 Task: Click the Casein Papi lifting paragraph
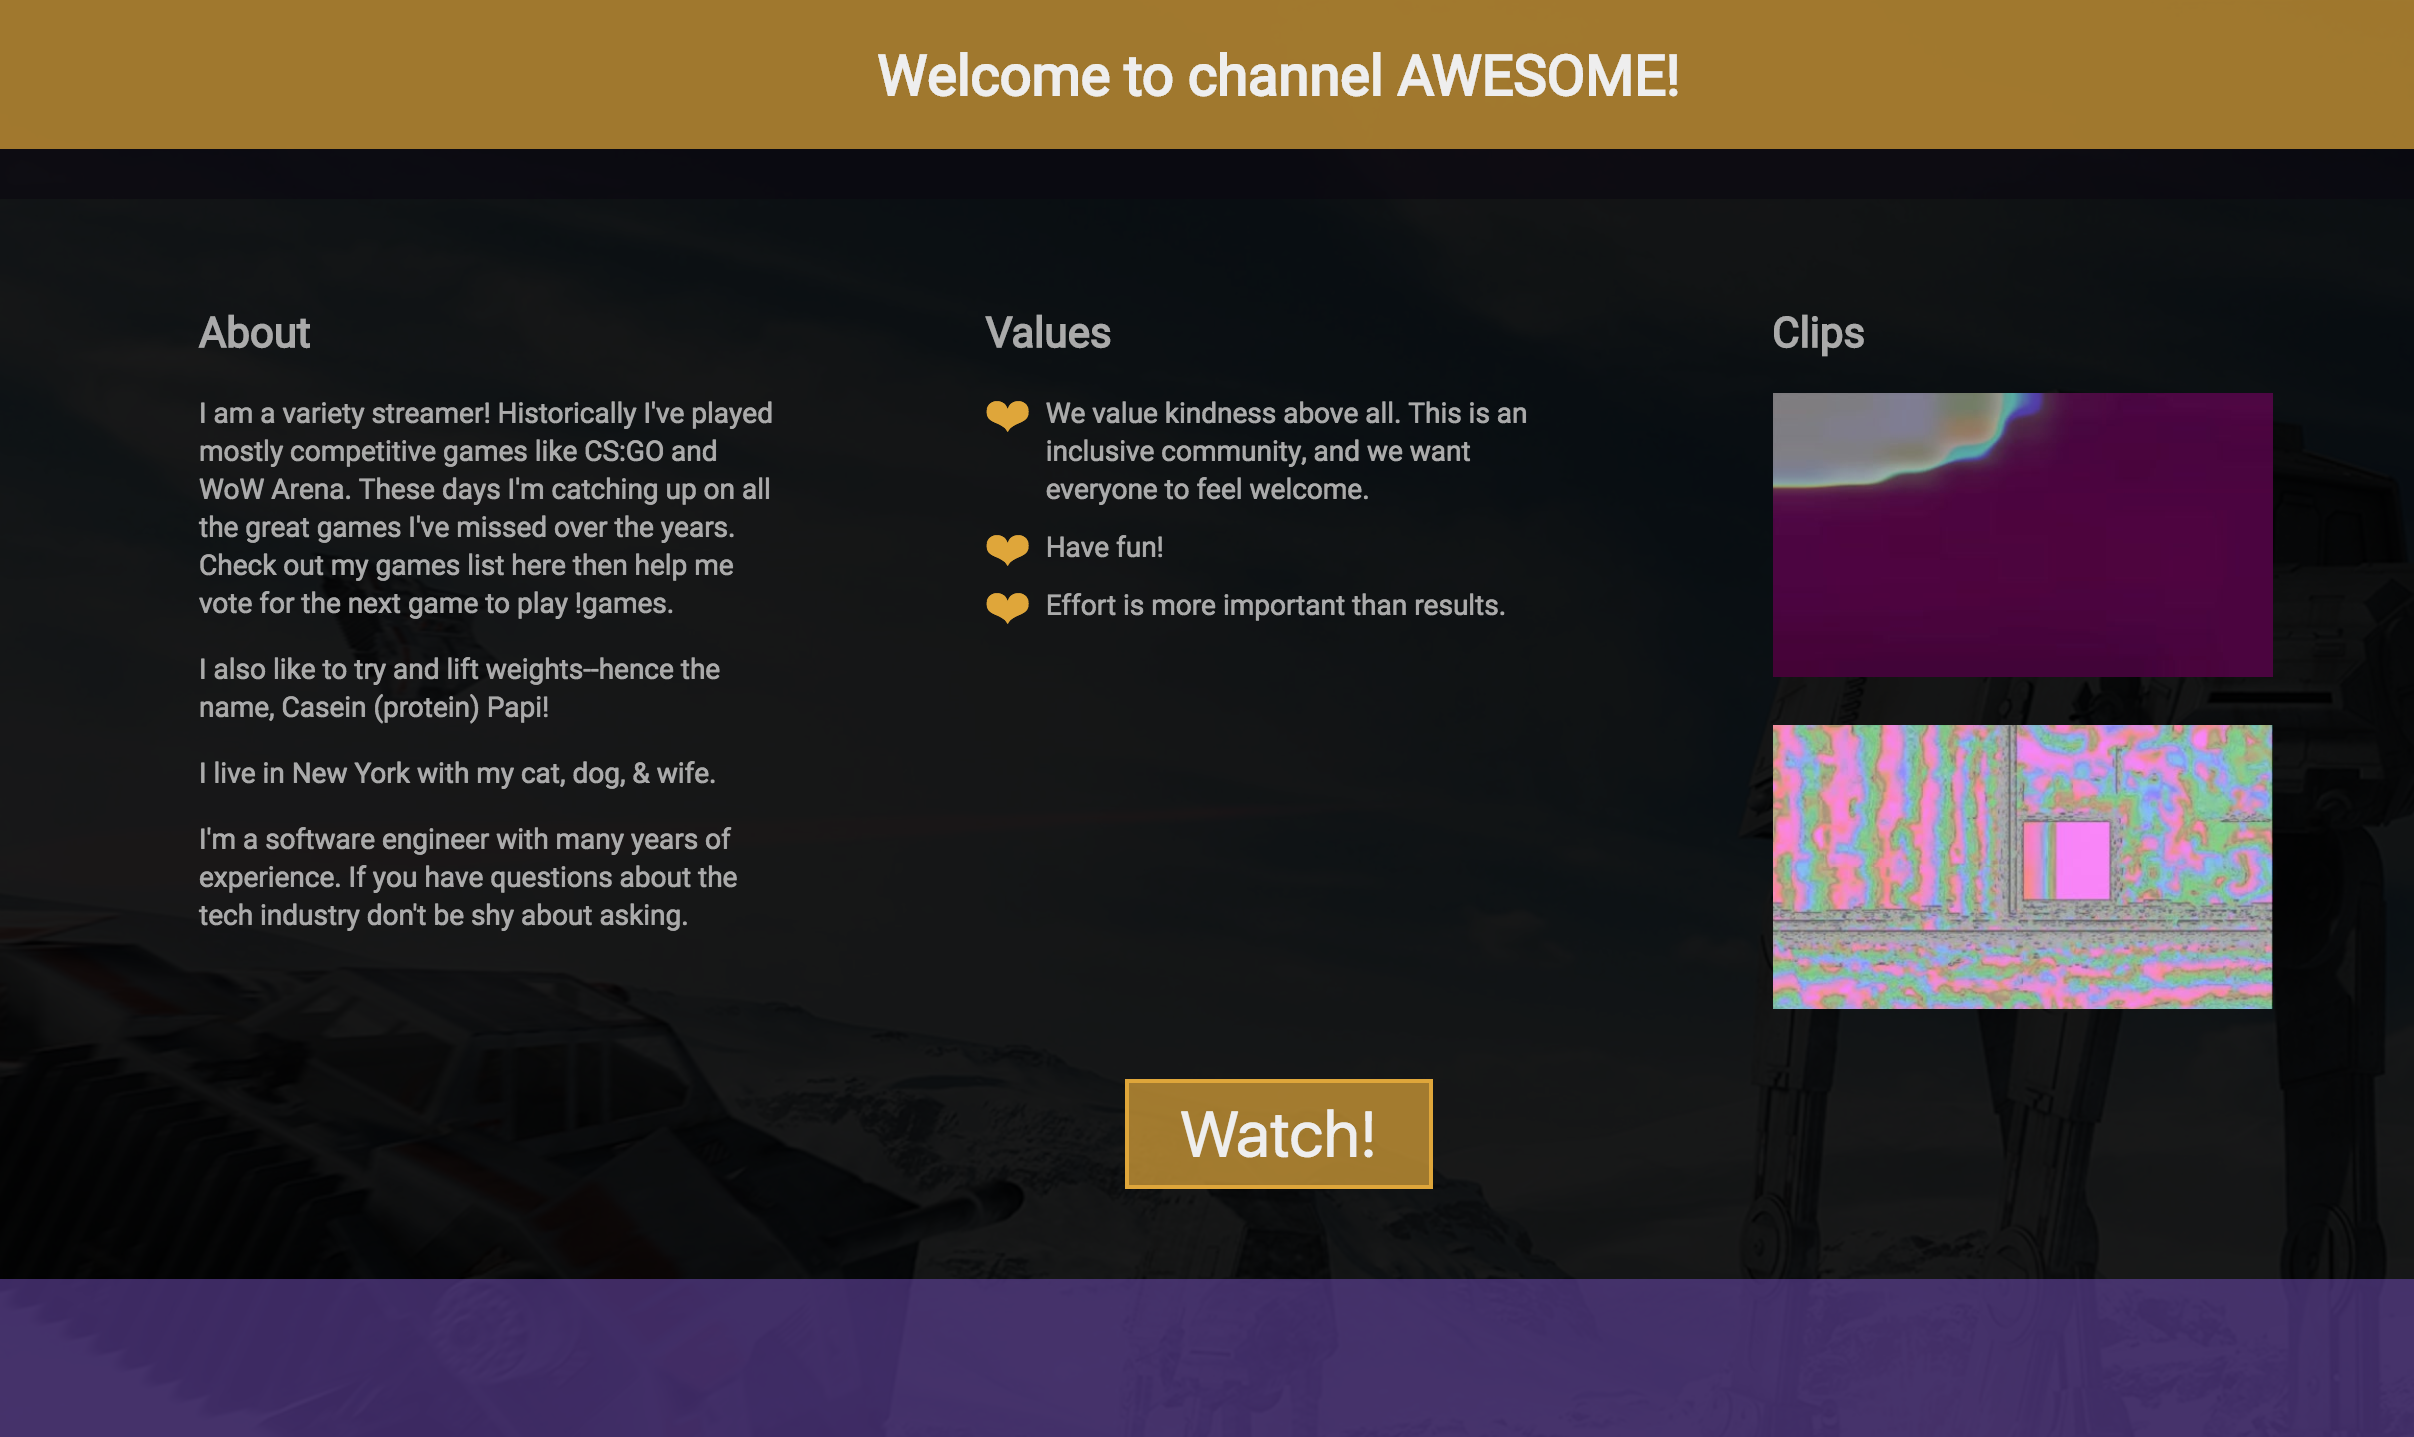459,688
